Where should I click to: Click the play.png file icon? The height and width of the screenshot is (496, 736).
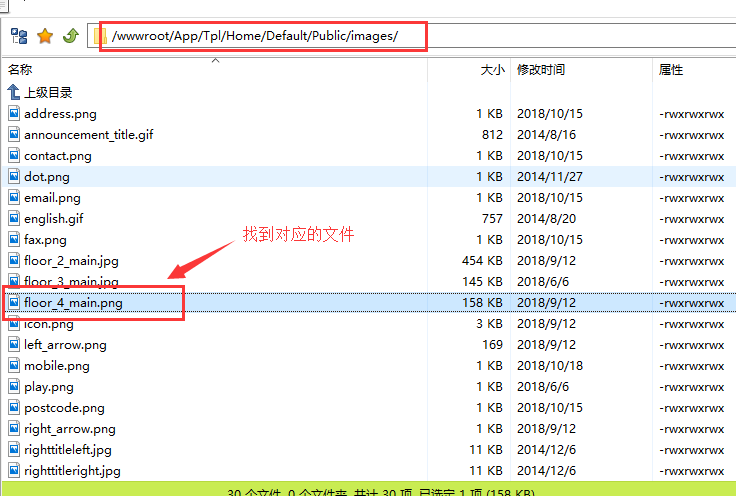click(14, 387)
